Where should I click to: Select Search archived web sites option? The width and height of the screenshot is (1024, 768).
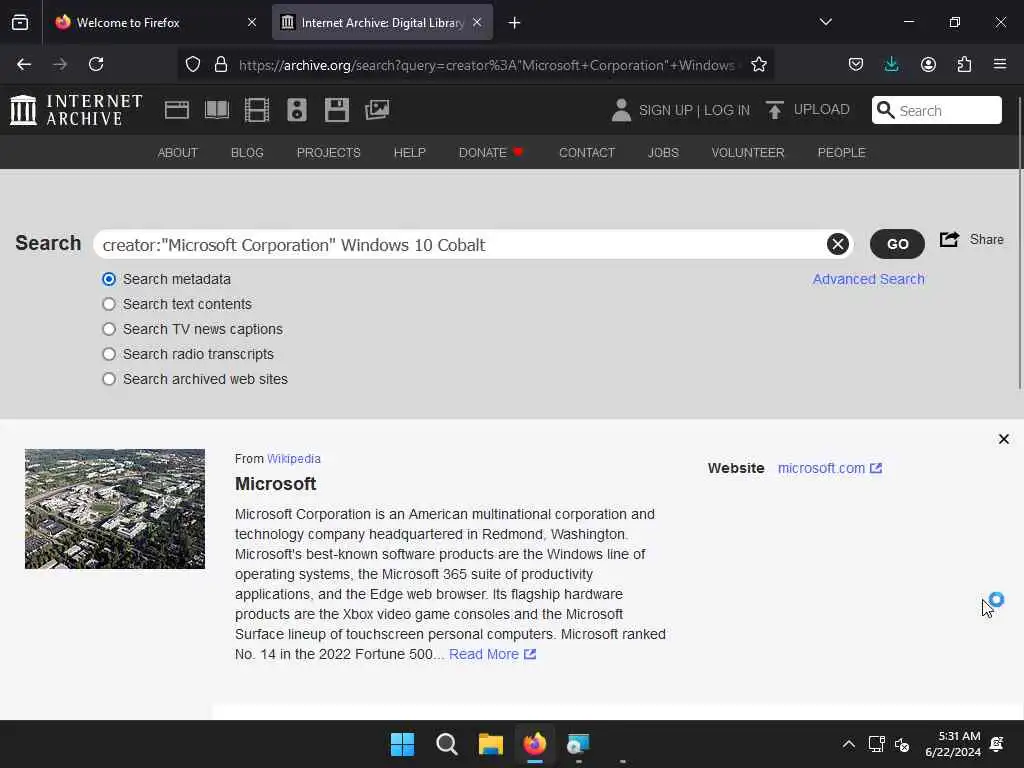click(109, 379)
